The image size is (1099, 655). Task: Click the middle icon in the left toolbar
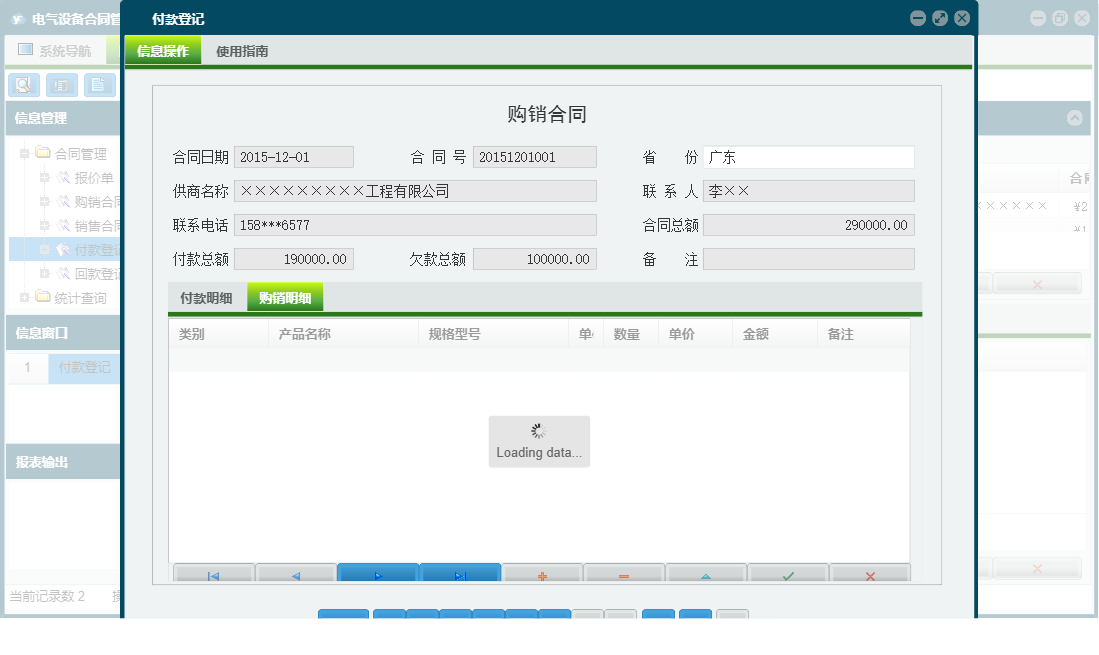(61, 85)
